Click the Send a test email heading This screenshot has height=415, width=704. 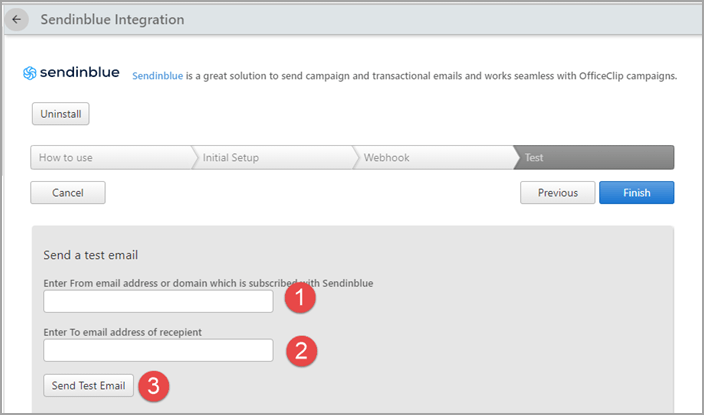click(x=91, y=255)
